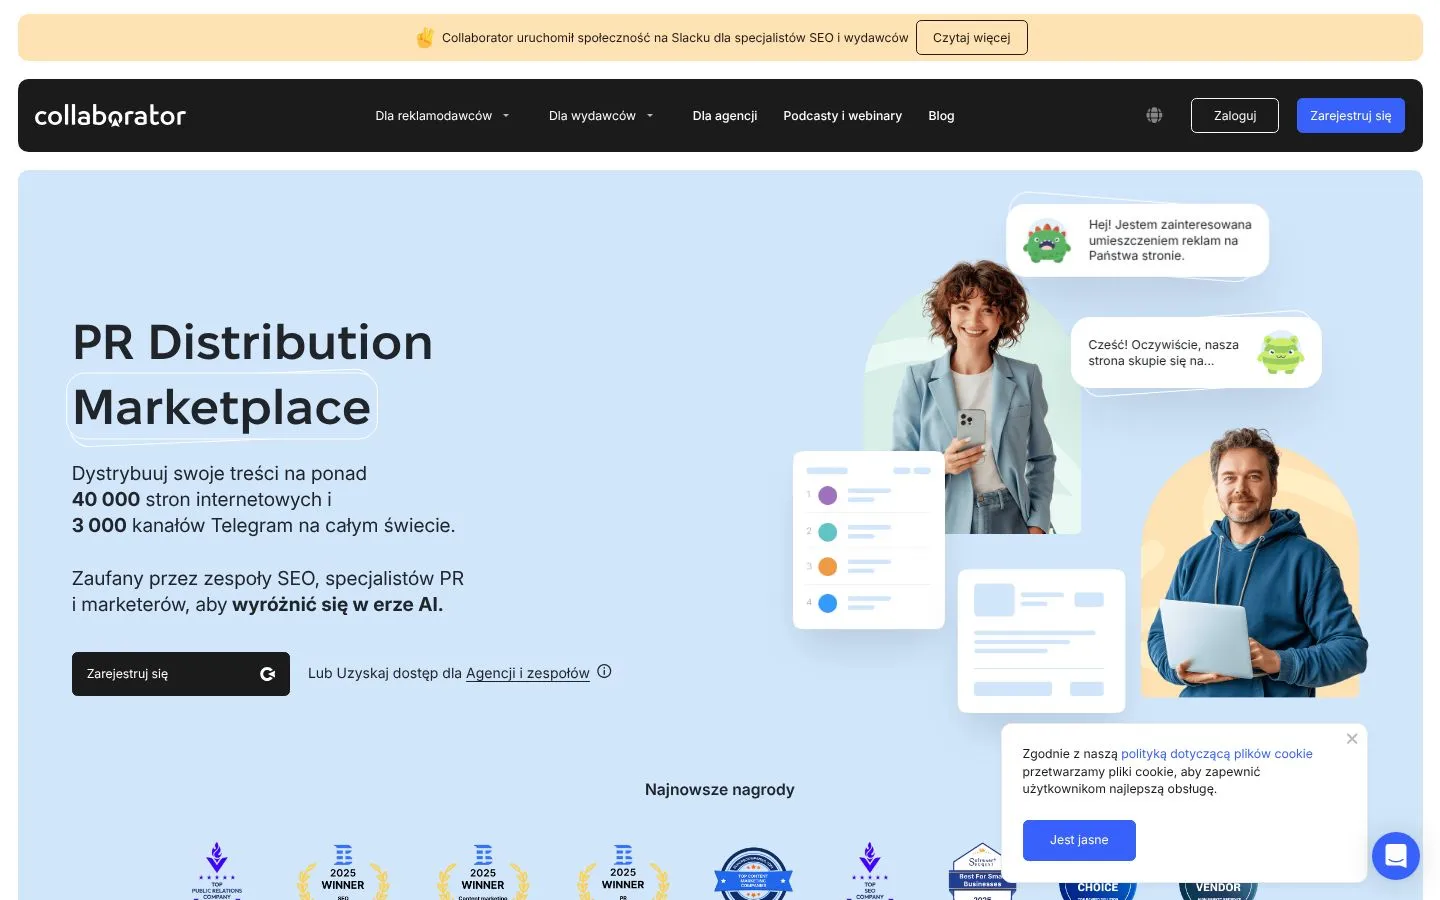Click the Top Public Relations Company badge
The height and width of the screenshot is (900, 1440).
pyautogui.click(x=217, y=871)
